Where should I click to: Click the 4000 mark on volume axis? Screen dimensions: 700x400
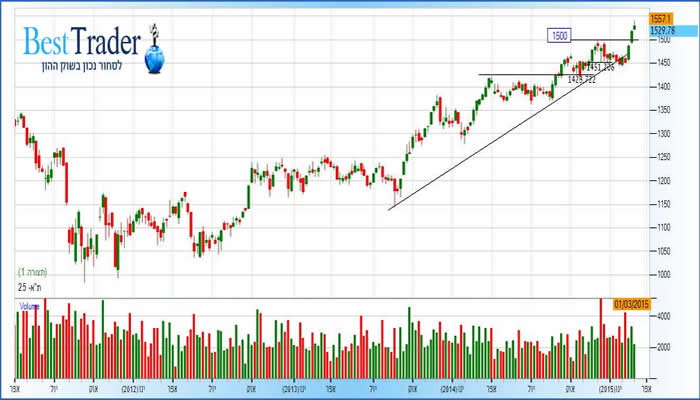pos(662,316)
